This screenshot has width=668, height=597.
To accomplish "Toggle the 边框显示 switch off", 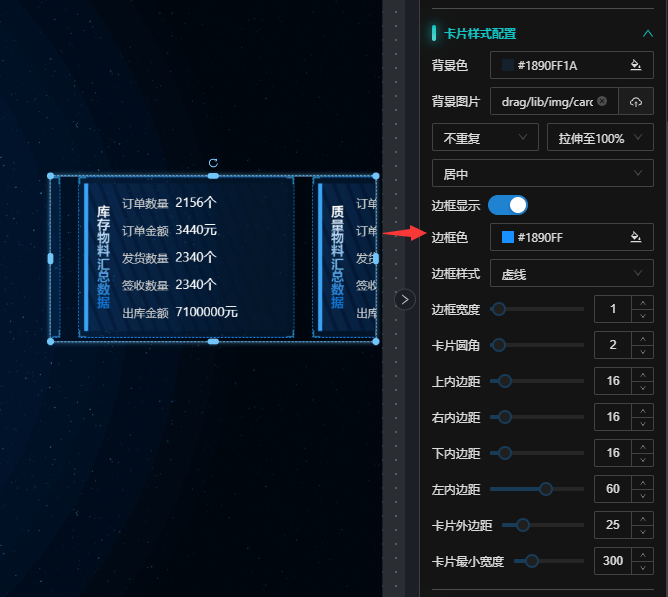I will pyautogui.click(x=508, y=205).
